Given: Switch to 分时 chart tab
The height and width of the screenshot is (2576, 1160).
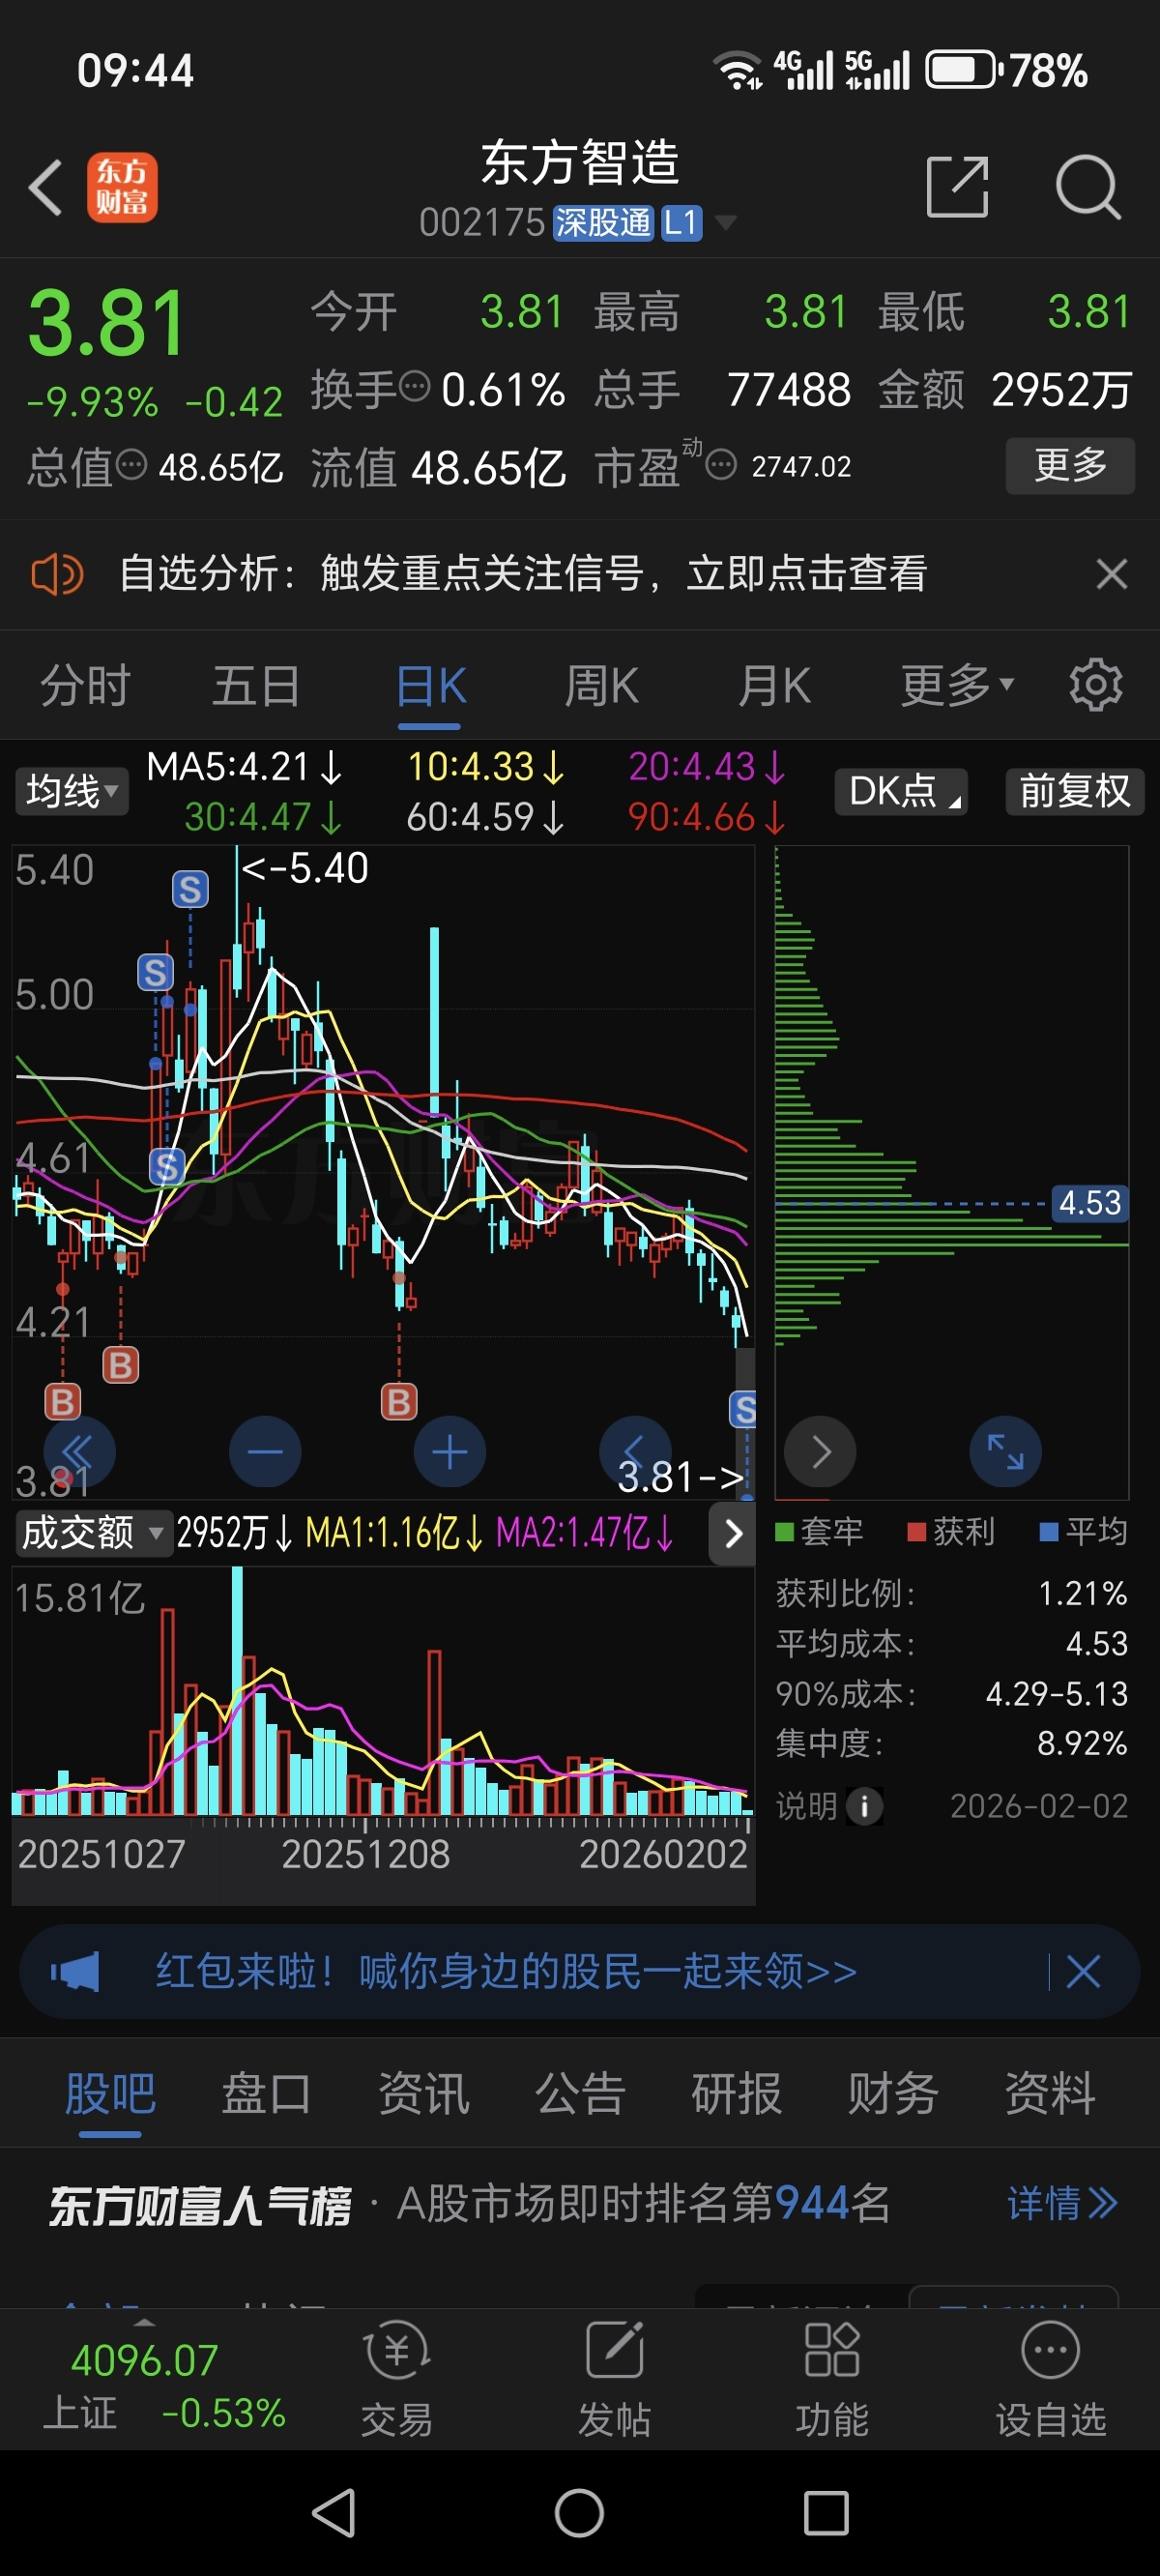Looking at the screenshot, I should (x=86, y=685).
